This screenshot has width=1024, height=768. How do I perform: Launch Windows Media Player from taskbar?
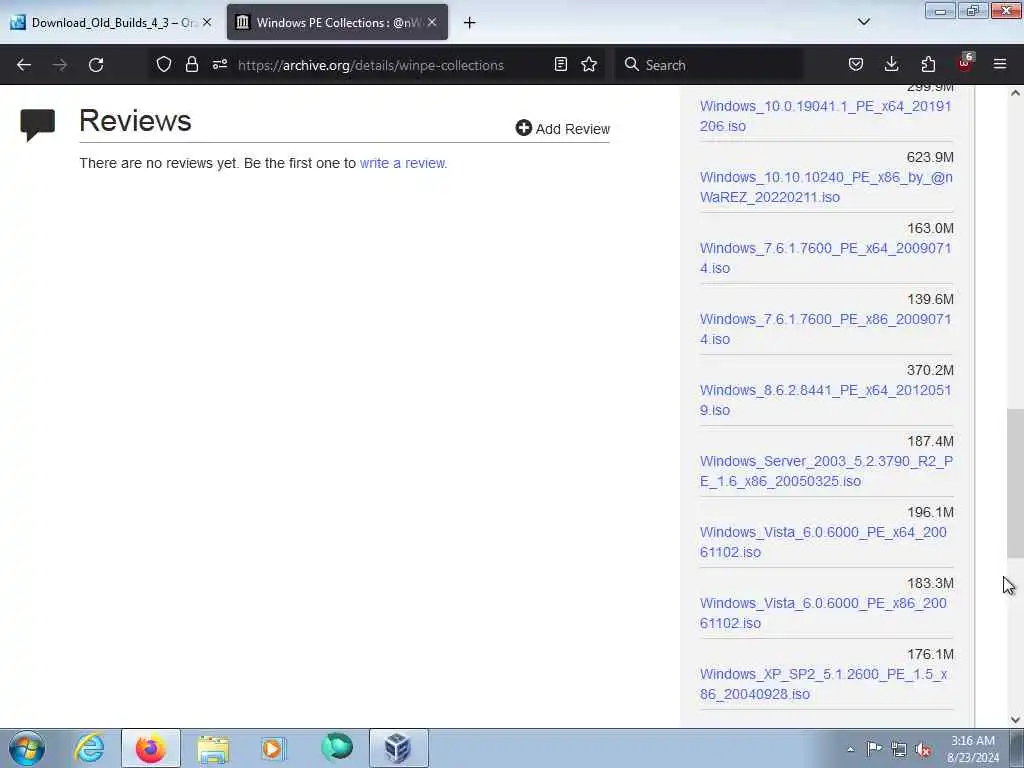coord(274,748)
